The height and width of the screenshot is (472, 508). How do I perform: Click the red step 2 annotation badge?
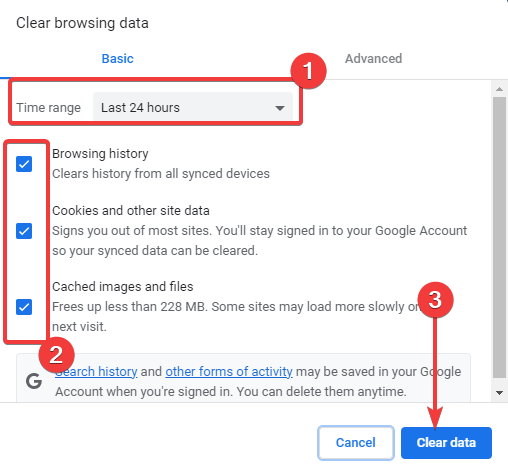pos(56,355)
